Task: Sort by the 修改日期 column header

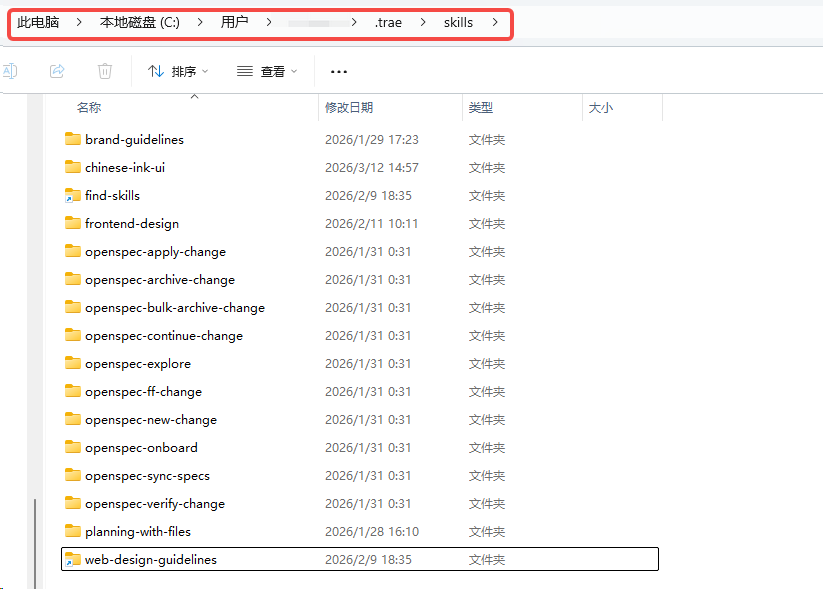Action: [349, 108]
